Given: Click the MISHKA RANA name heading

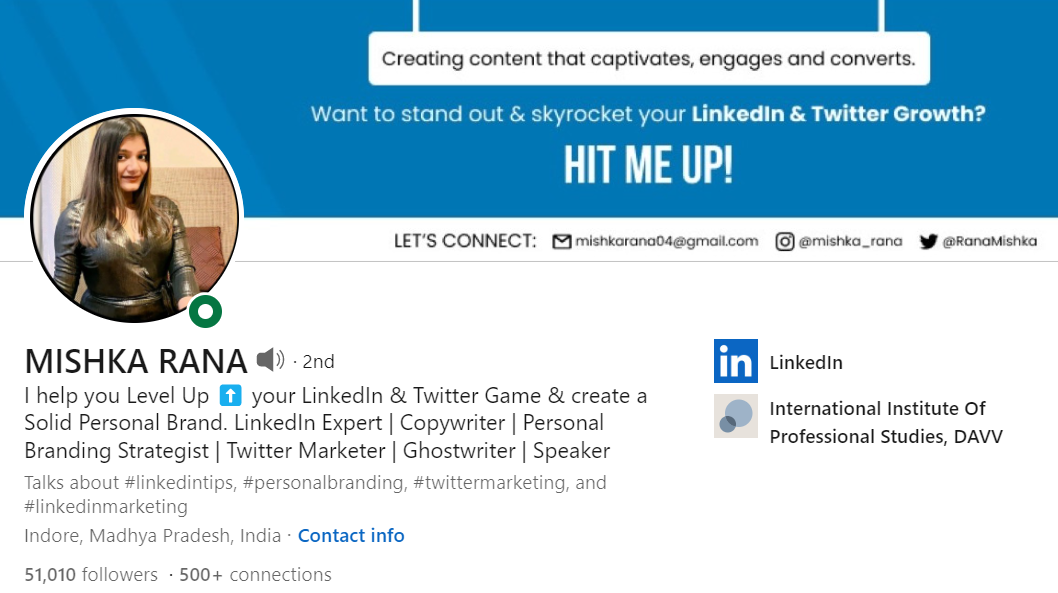Looking at the screenshot, I should [136, 361].
